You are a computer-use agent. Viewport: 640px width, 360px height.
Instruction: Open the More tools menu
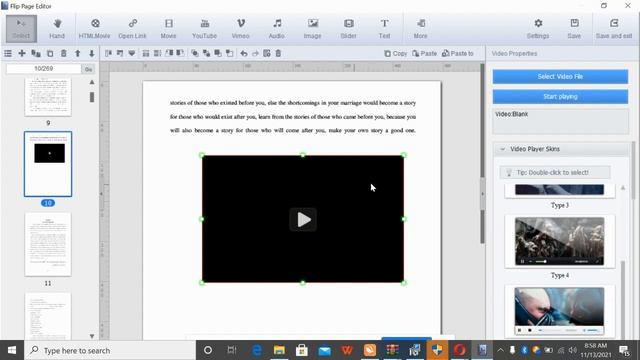420,29
